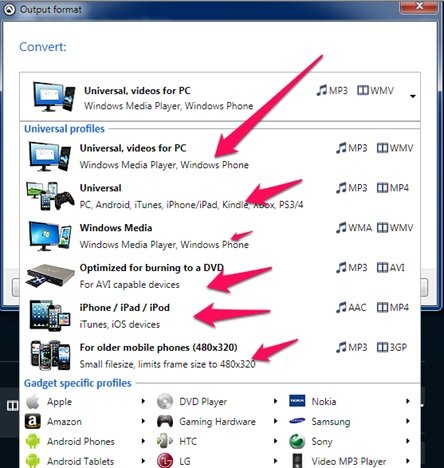
Task: Click the game controller devices icon for Universal
Action: tap(50, 196)
